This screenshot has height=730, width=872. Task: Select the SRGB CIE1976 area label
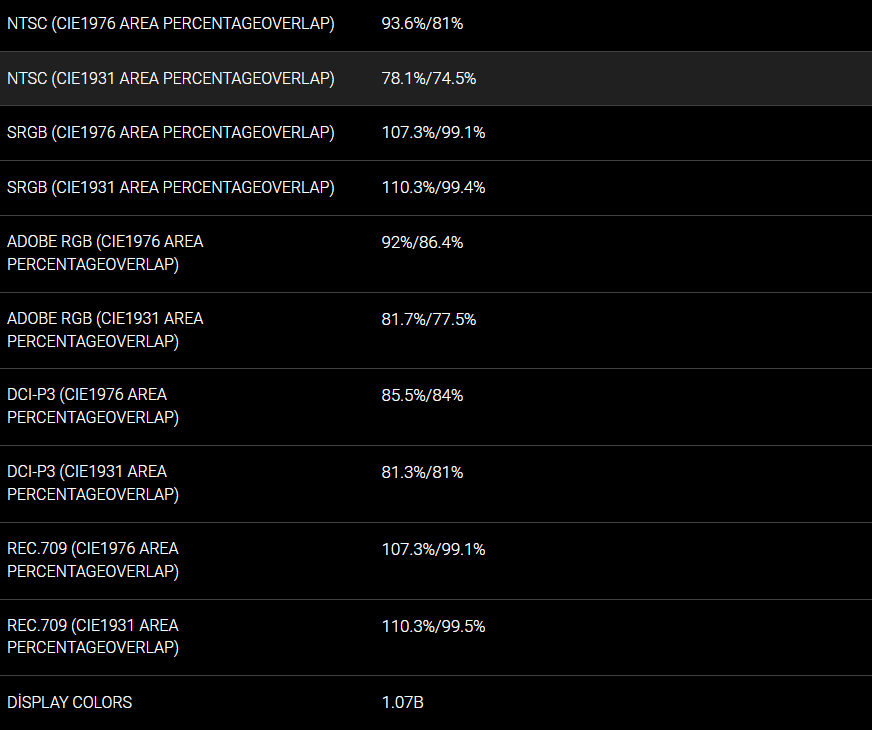(x=171, y=132)
